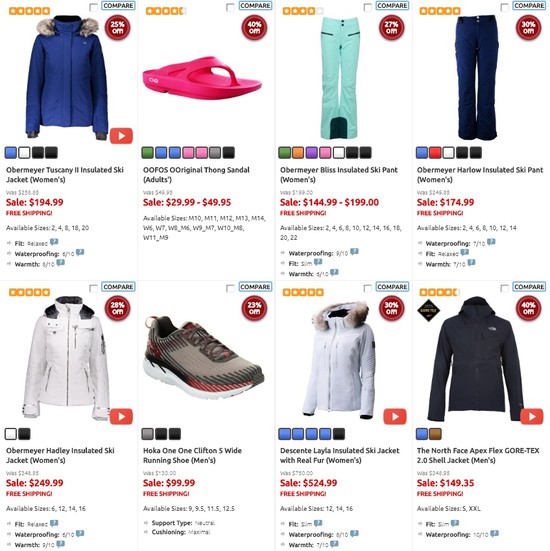Select the orange color swatch for Bliss ski pant

point(298,153)
